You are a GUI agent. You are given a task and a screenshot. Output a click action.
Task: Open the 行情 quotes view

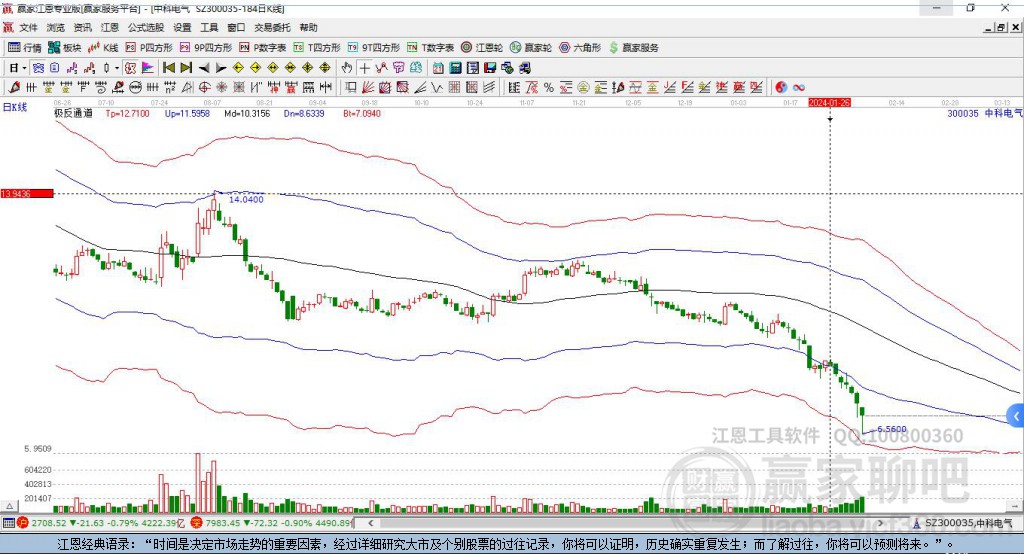[x=25, y=48]
